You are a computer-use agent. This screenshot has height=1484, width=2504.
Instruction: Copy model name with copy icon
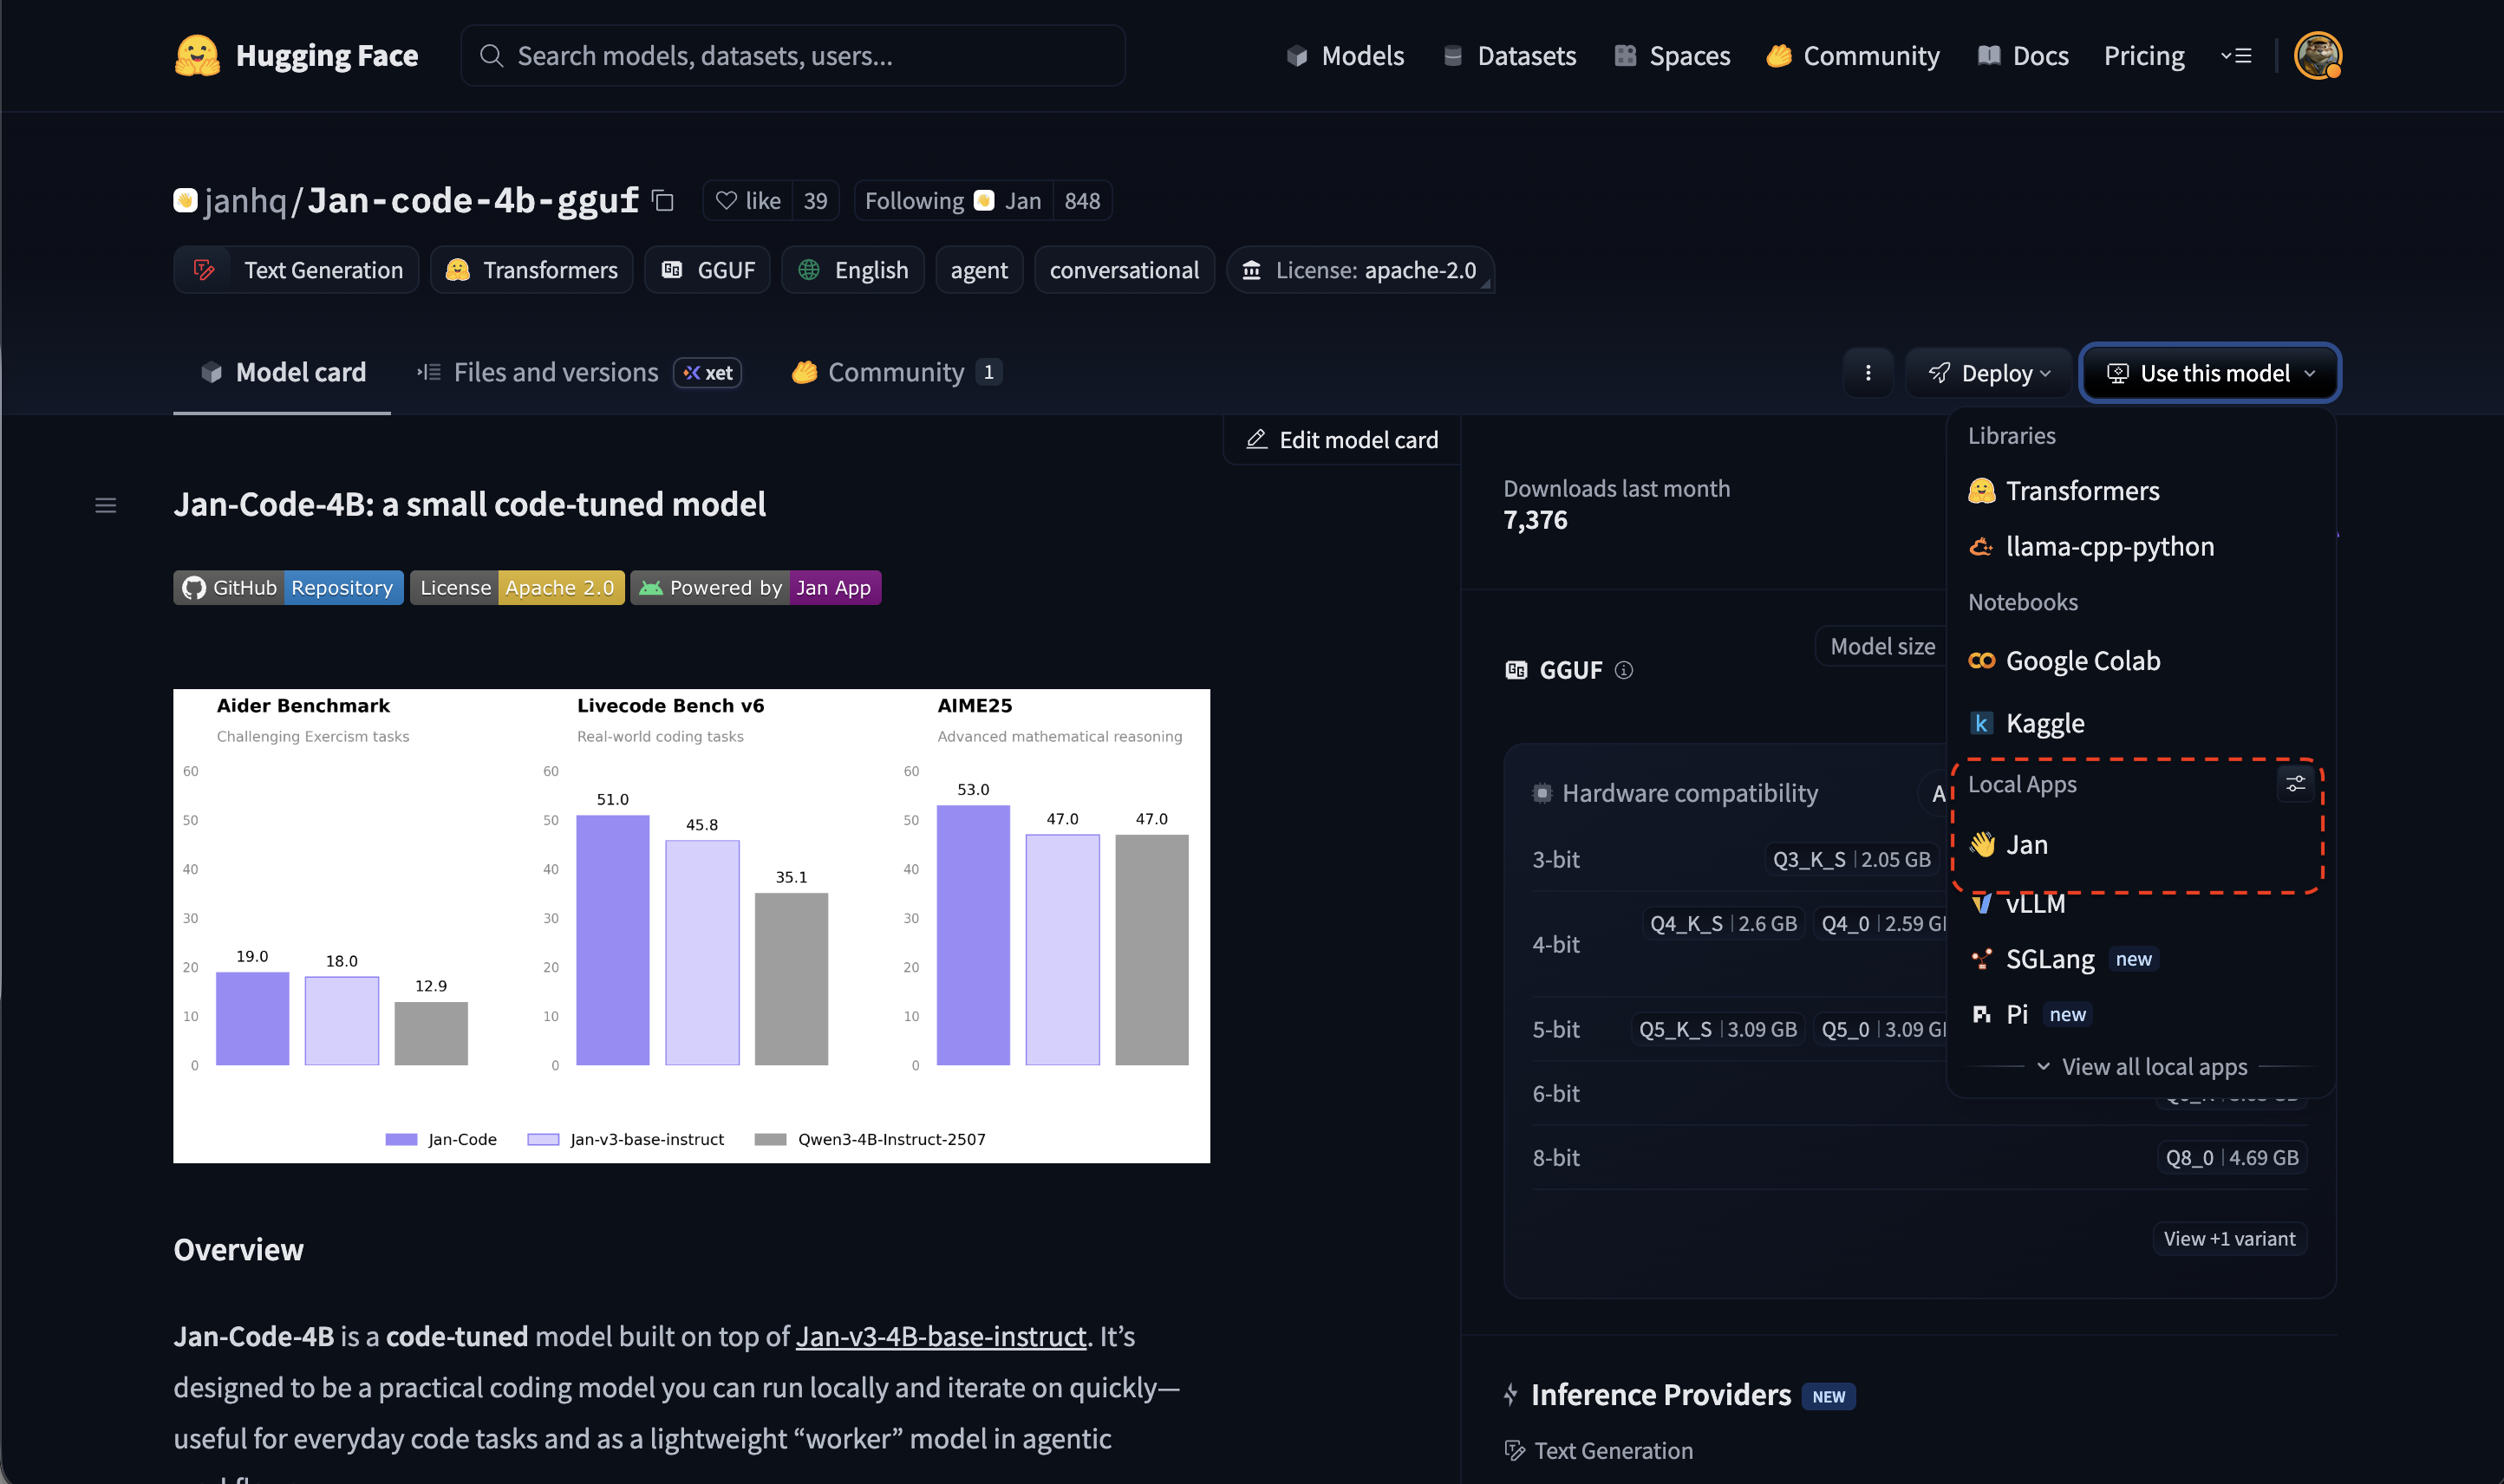coord(662,201)
